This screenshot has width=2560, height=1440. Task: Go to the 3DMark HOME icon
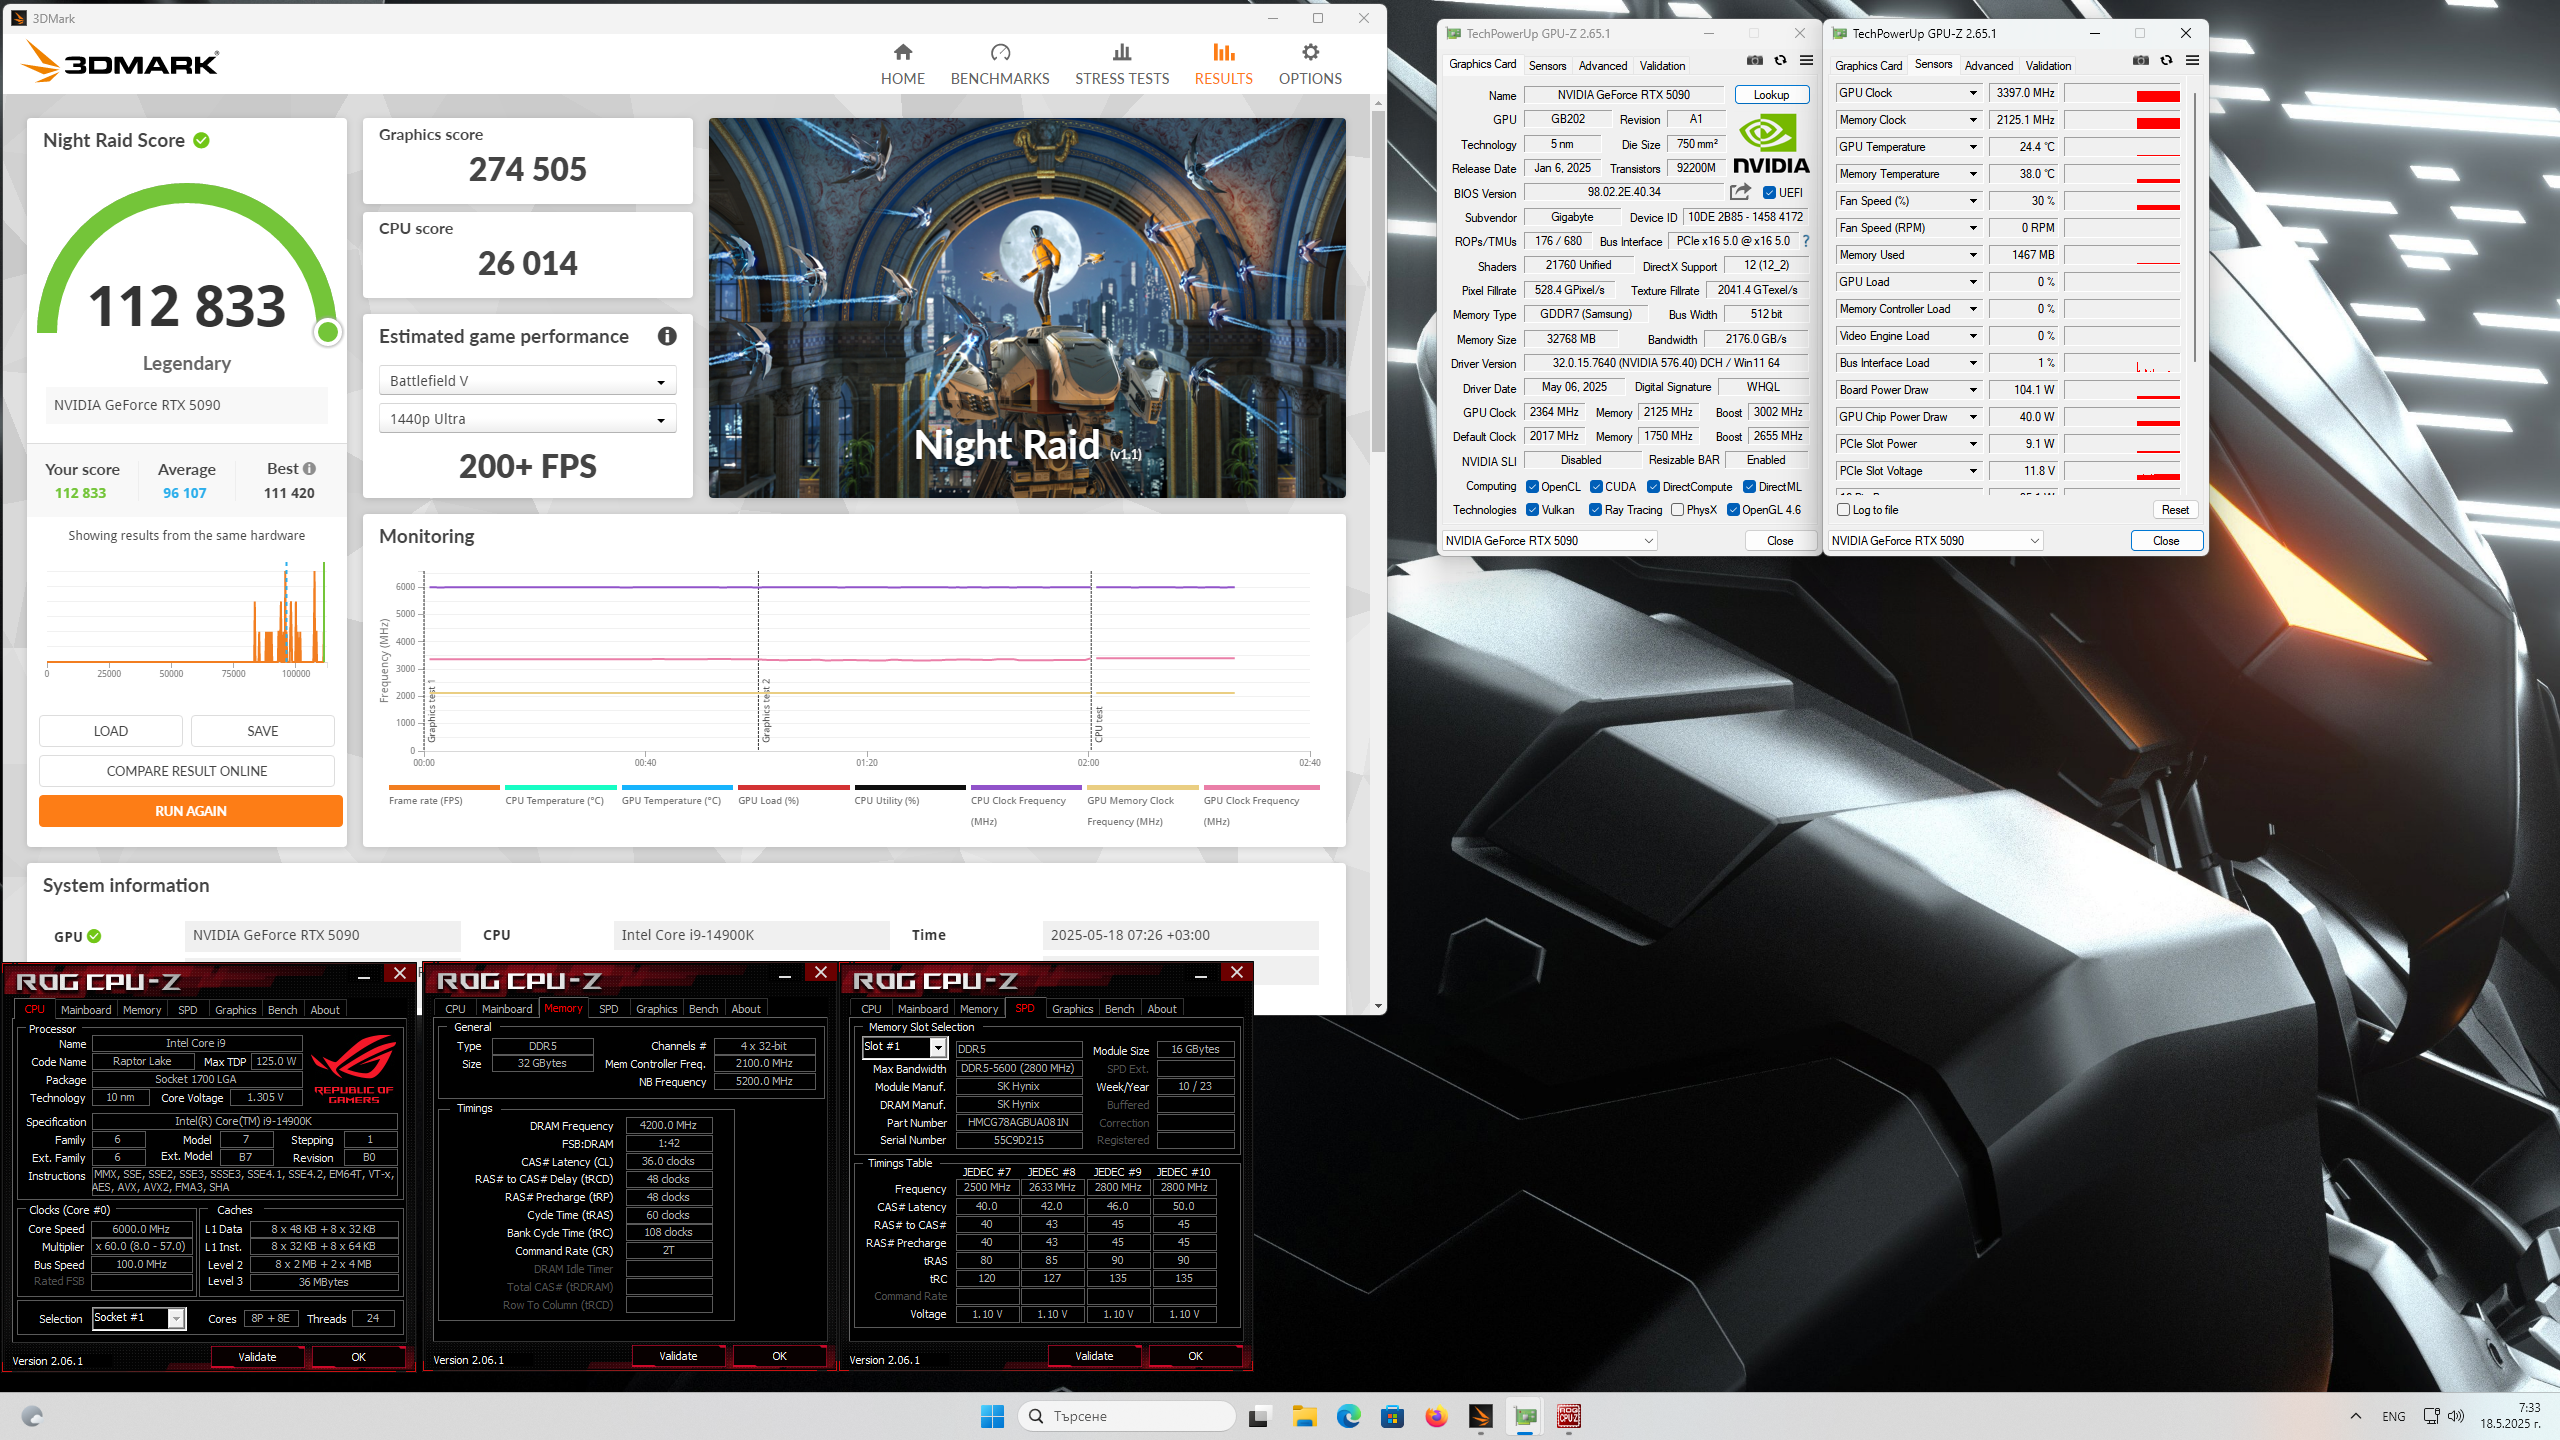[902, 52]
